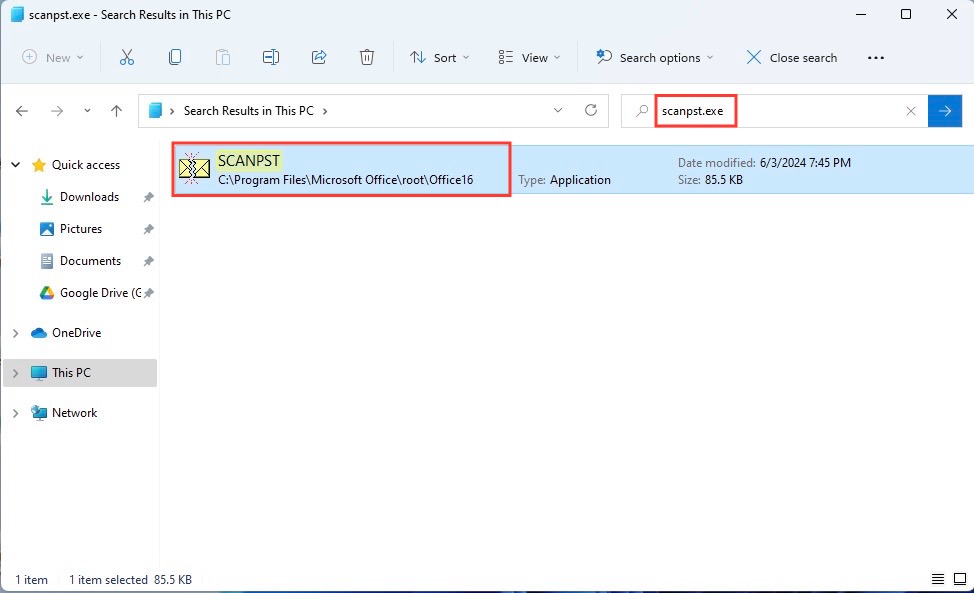Click the OneDrive cloud icon

tap(39, 333)
